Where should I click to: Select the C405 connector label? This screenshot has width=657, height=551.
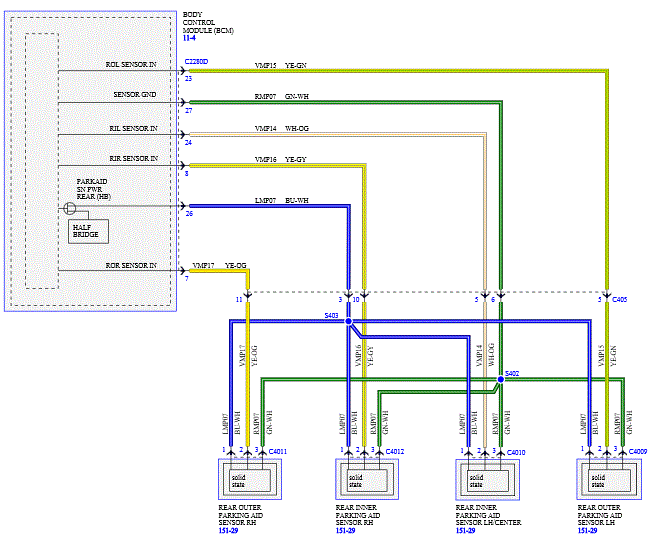click(620, 300)
